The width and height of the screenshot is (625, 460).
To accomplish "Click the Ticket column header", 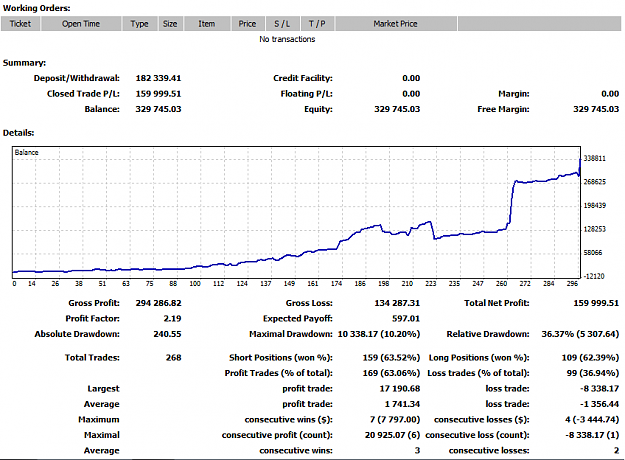I will (20, 24).
